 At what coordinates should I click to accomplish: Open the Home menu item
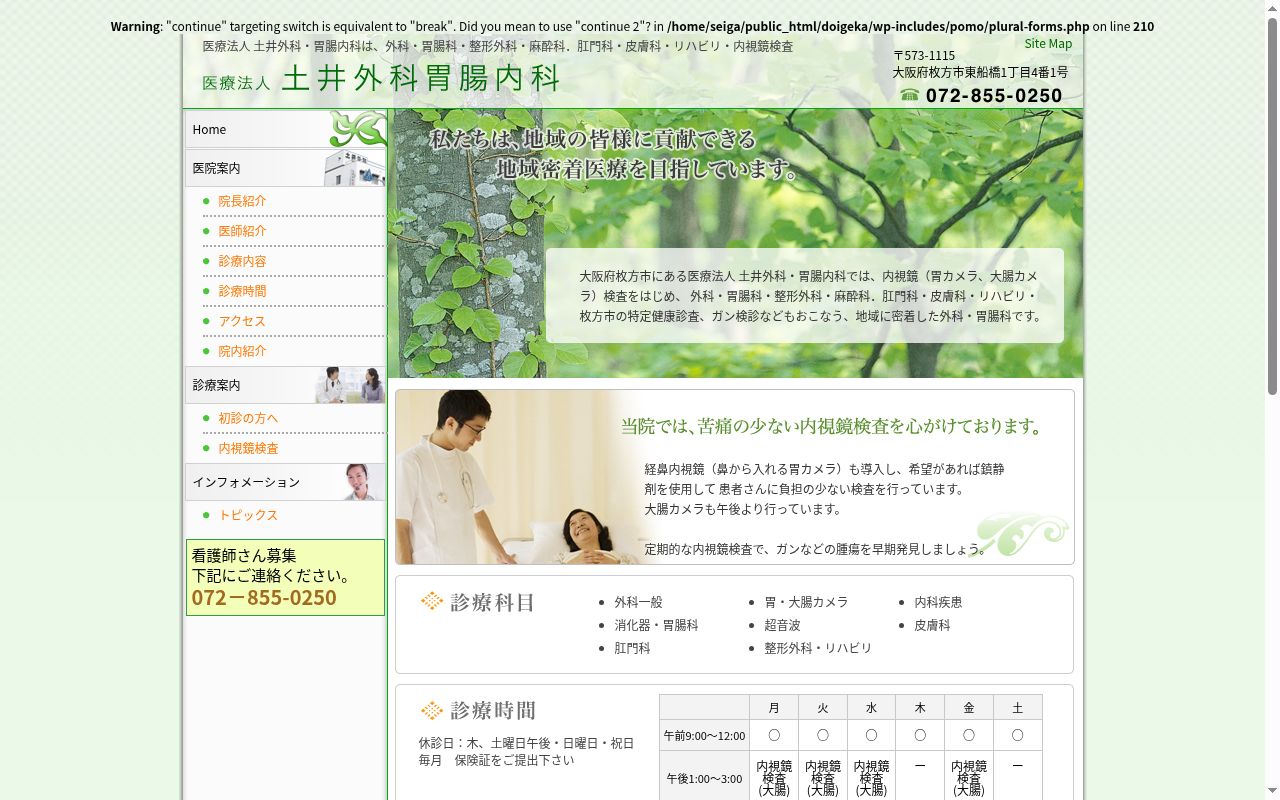[285, 130]
